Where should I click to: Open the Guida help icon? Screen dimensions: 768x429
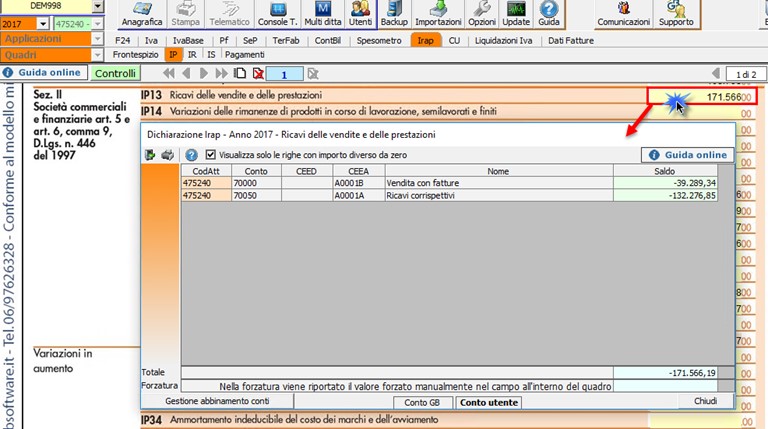point(549,14)
